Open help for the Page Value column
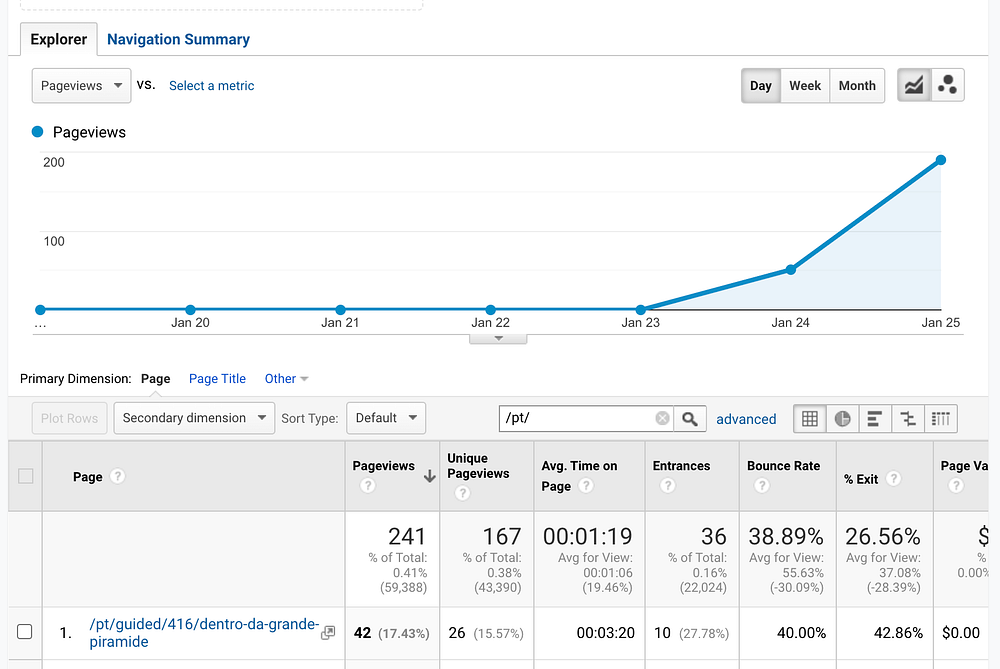This screenshot has width=1000, height=669. 955,486
